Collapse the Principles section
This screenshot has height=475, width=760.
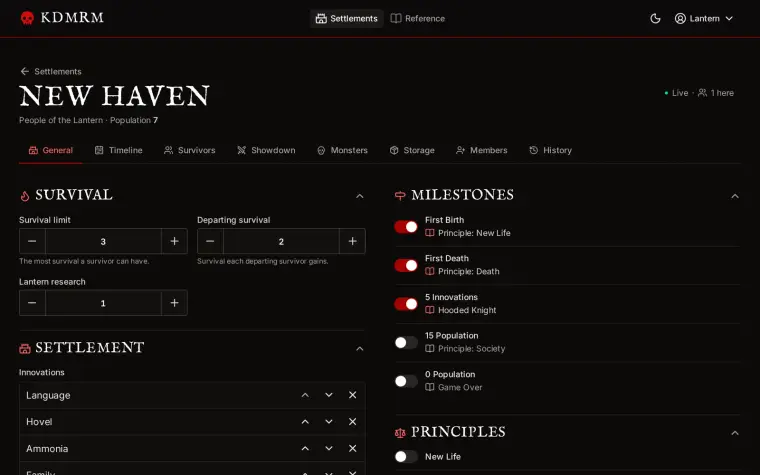coord(735,433)
